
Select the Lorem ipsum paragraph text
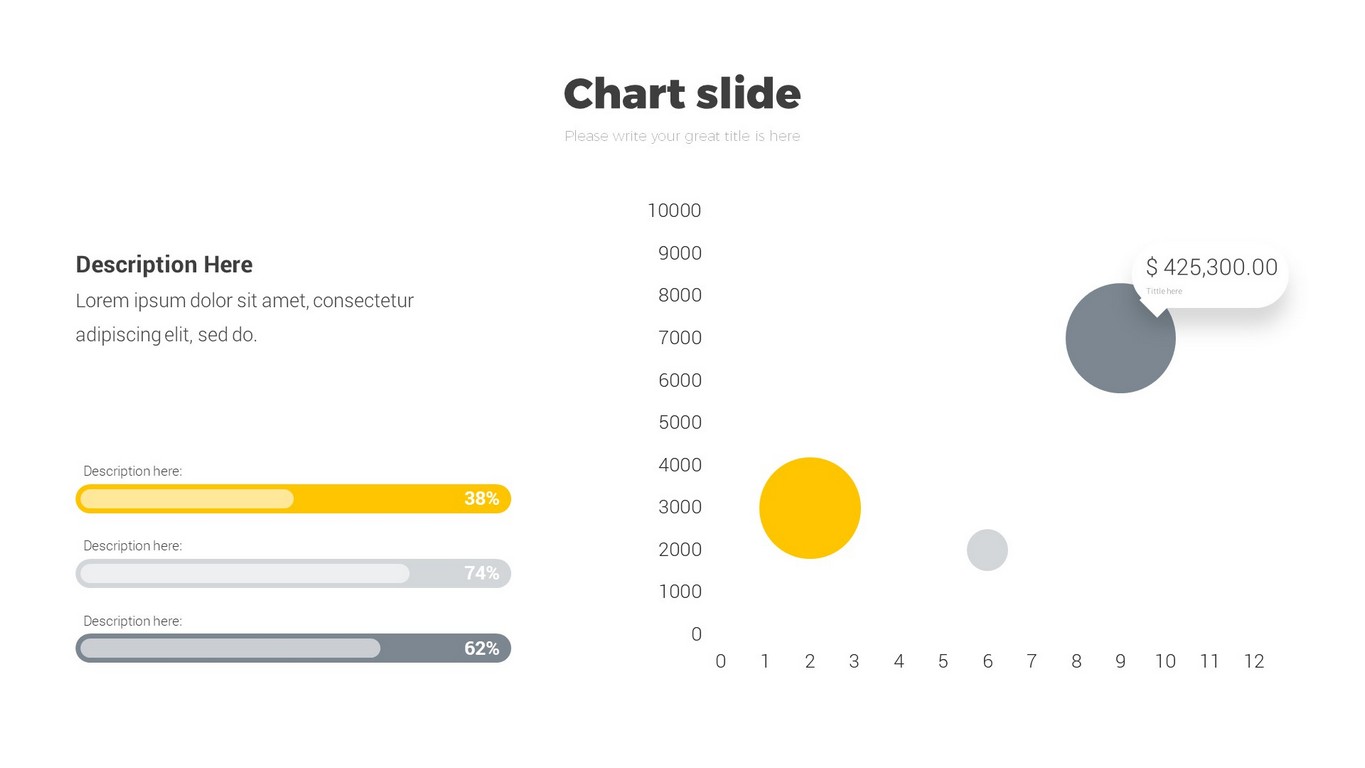tap(244, 317)
